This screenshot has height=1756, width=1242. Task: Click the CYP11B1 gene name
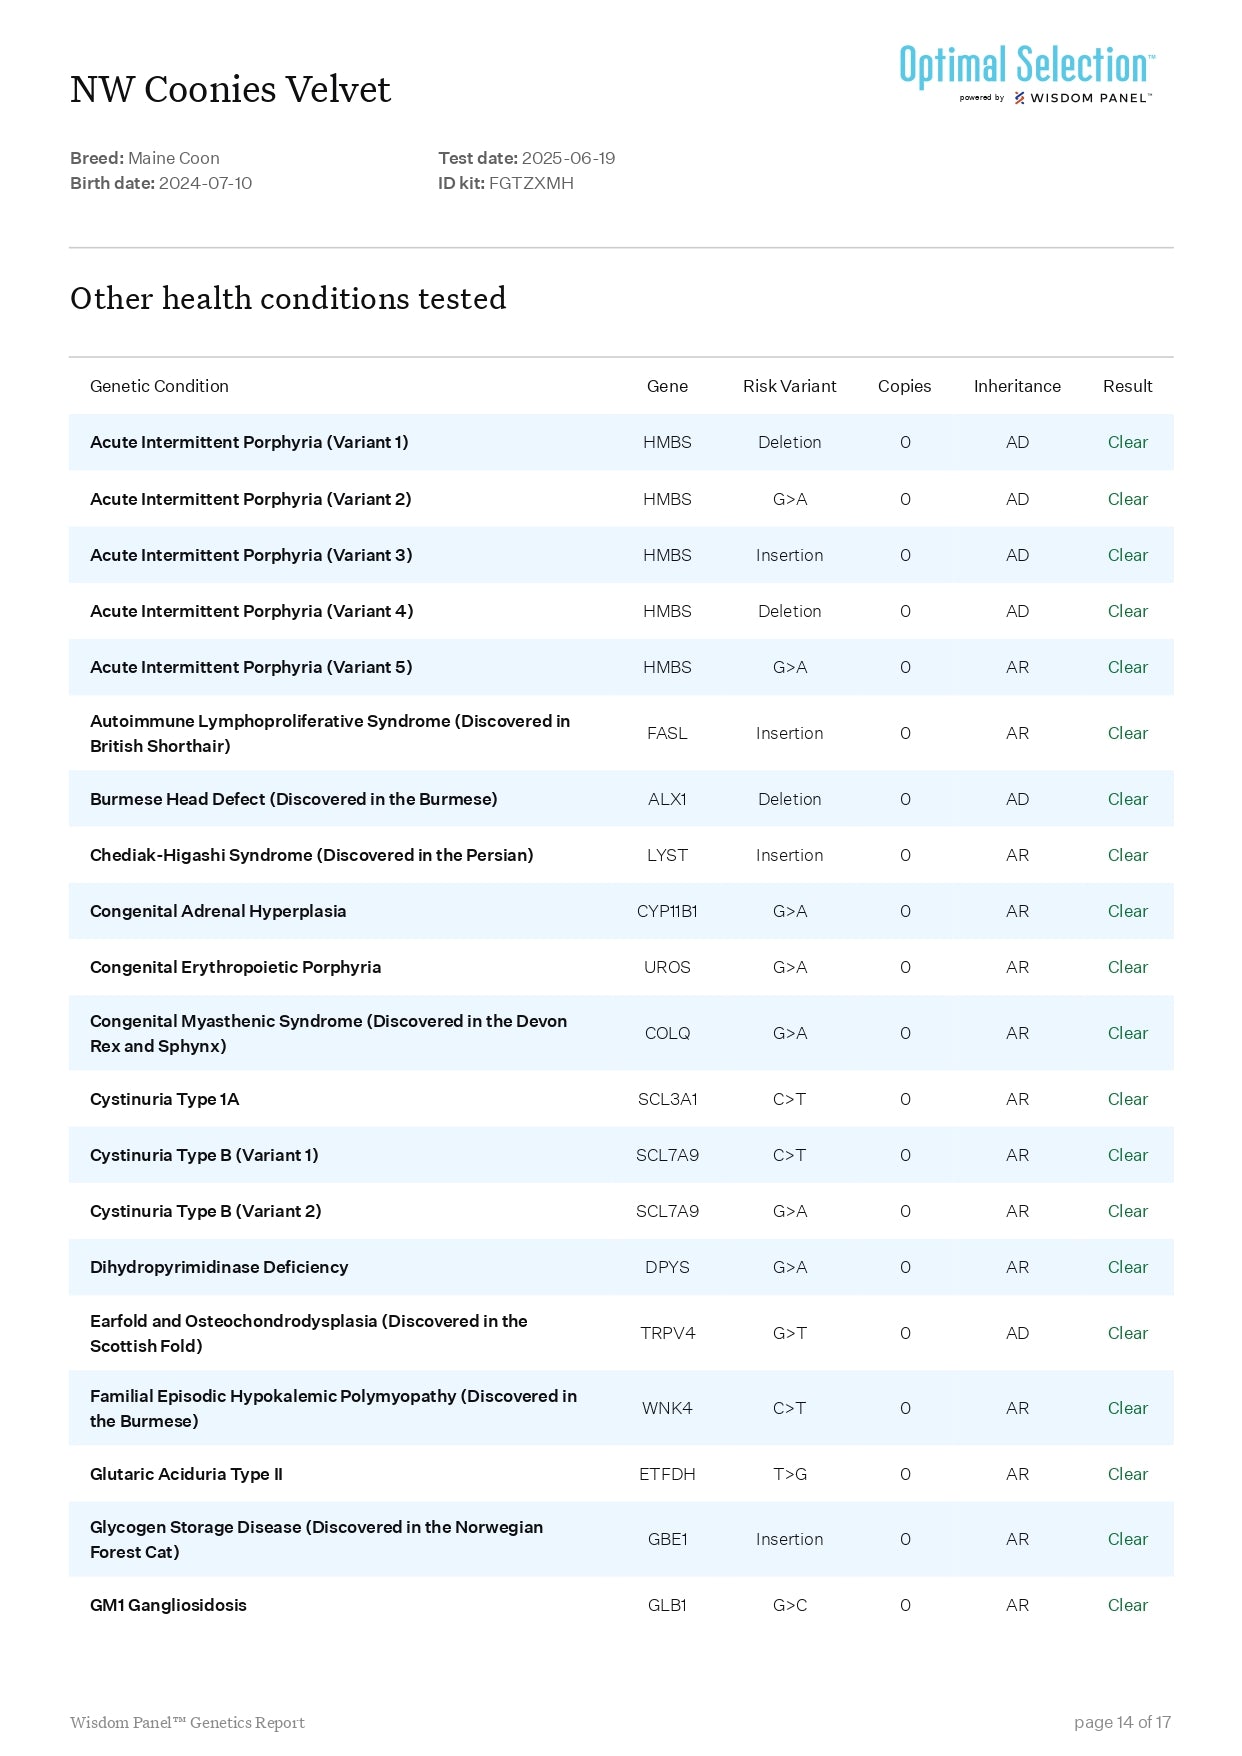(x=667, y=911)
